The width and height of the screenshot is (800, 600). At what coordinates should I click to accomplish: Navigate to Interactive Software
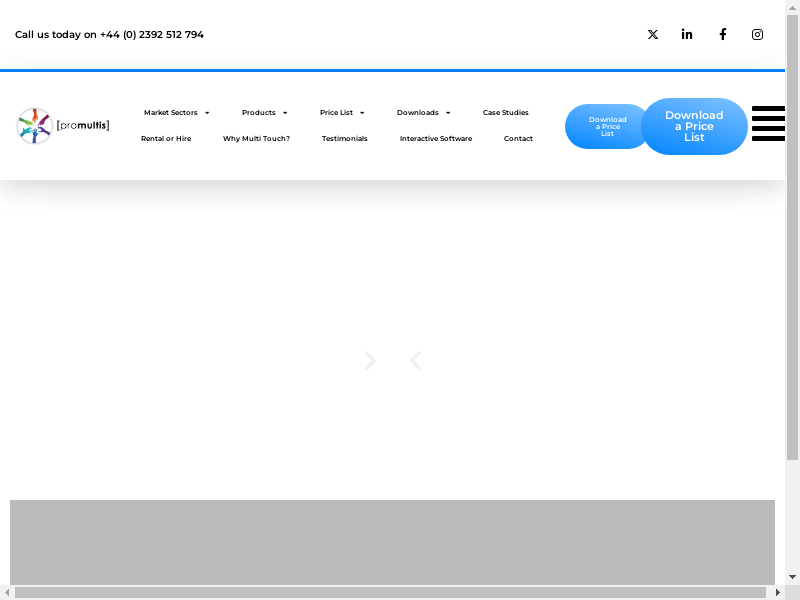[x=436, y=139]
